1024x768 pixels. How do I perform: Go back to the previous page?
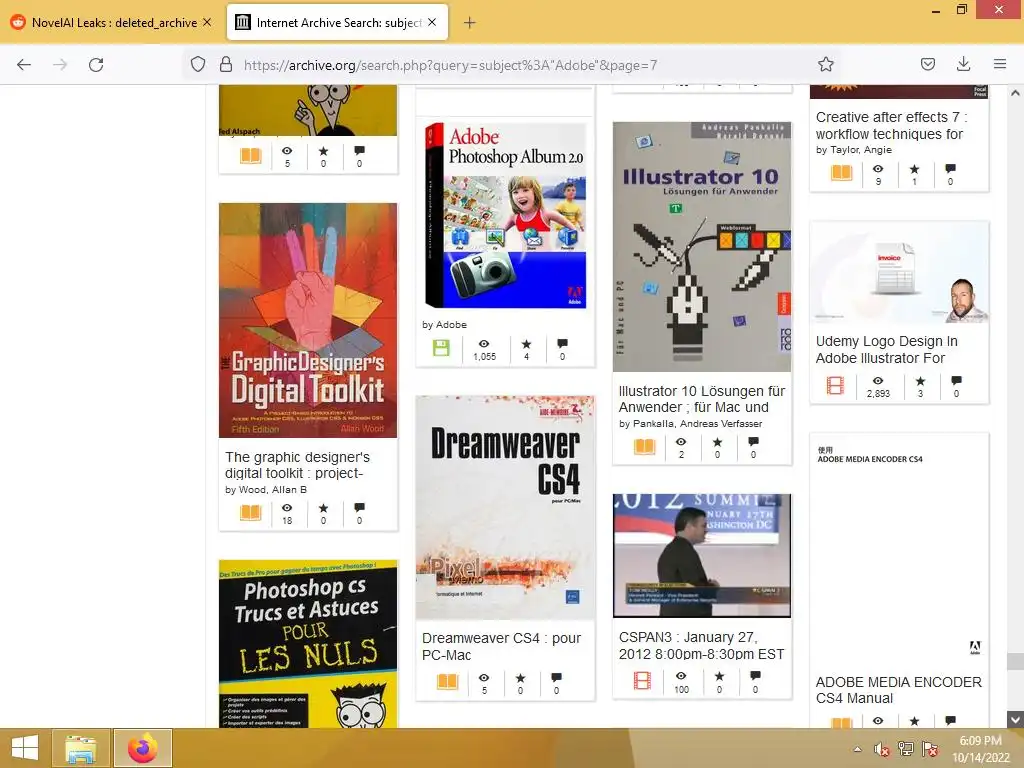pos(24,65)
